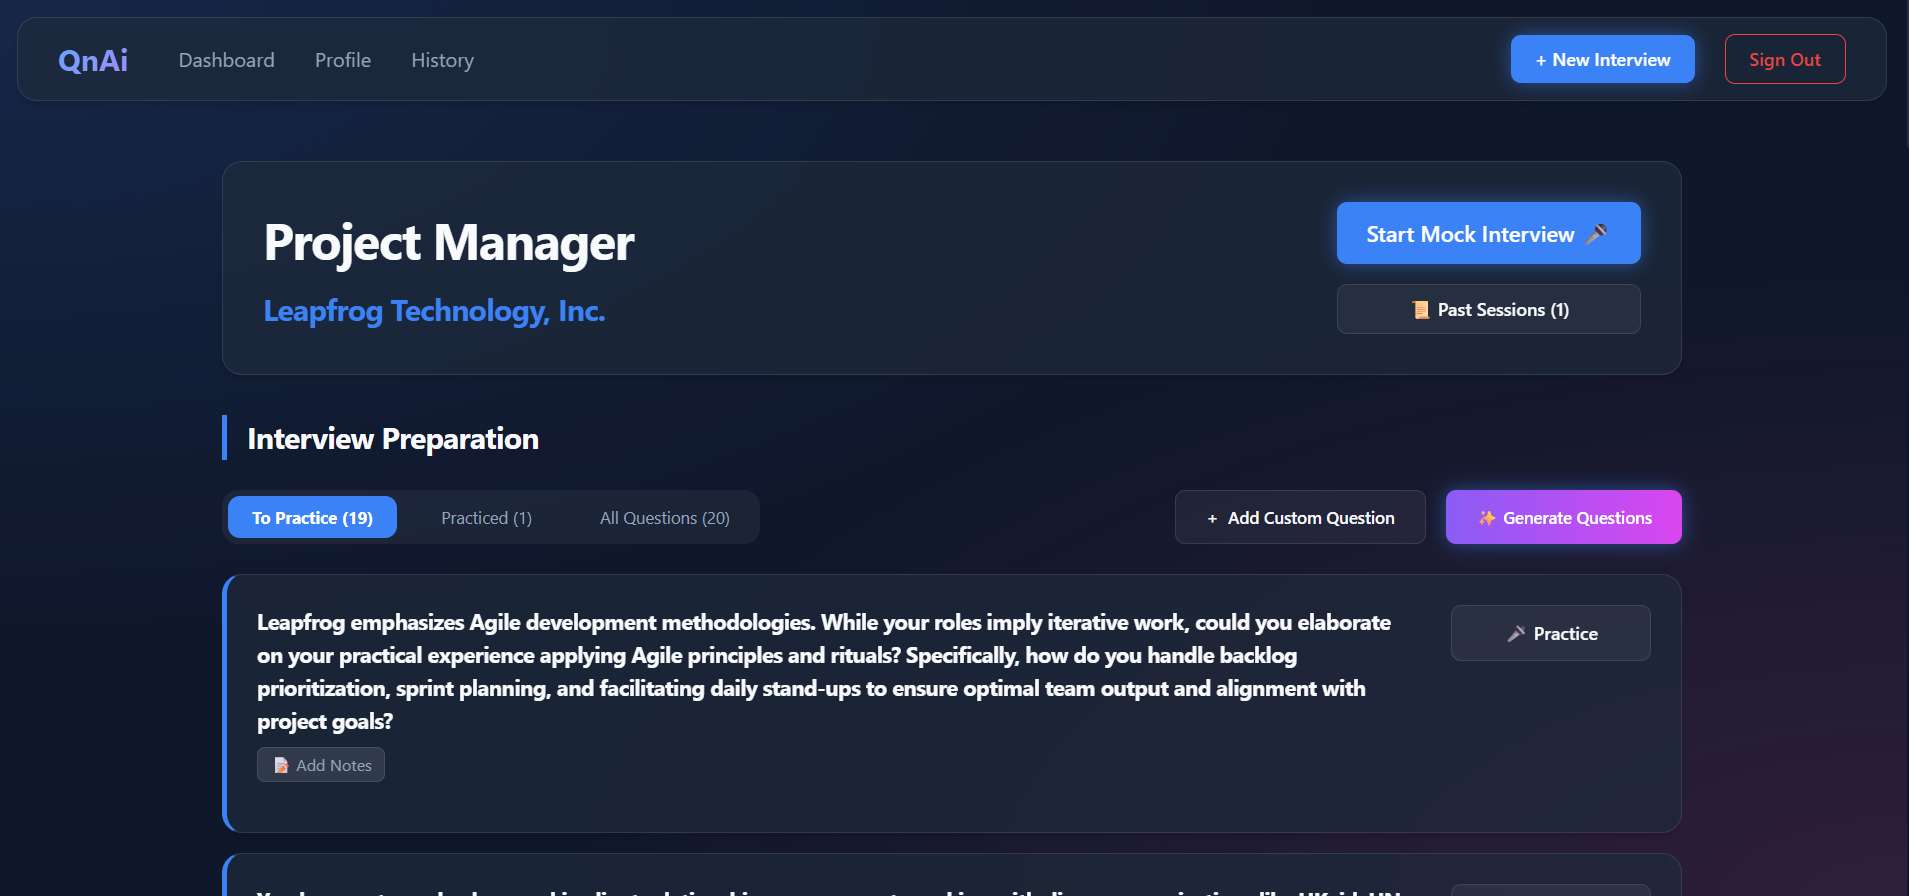The image size is (1909, 896).
Task: Add notes to the Agile question
Action: (321, 765)
